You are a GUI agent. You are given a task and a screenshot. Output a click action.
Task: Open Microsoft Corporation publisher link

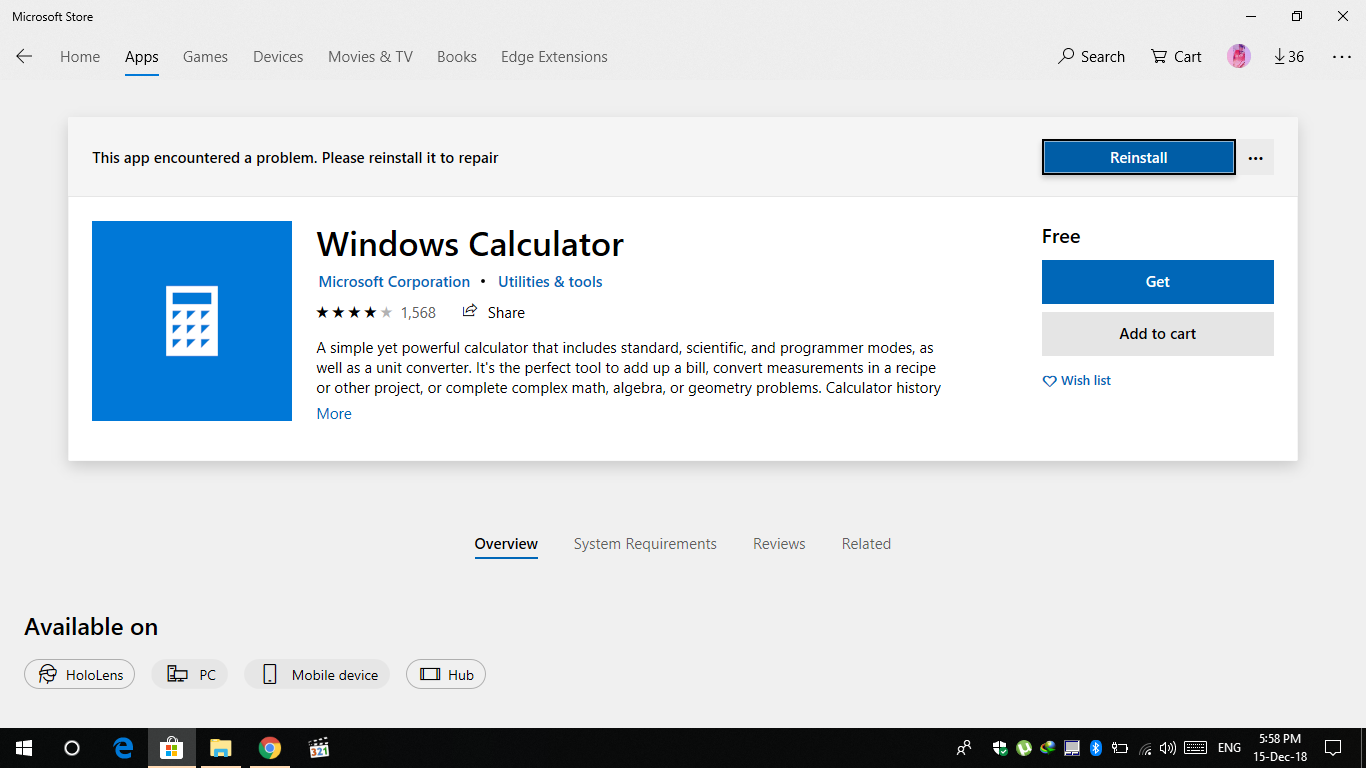coord(394,282)
